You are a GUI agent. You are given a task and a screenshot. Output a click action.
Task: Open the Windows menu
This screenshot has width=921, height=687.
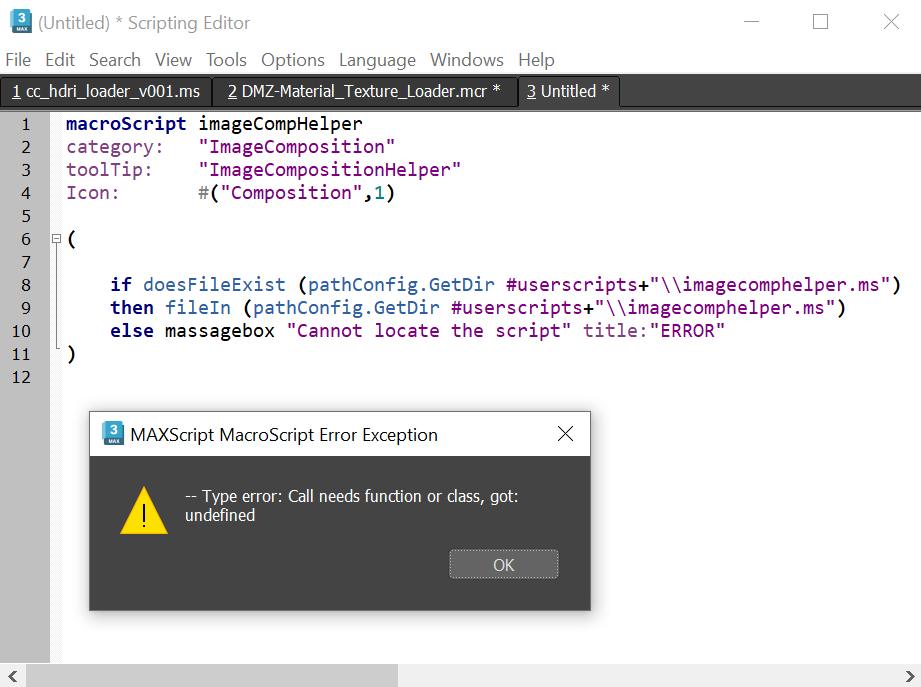[x=466, y=60]
